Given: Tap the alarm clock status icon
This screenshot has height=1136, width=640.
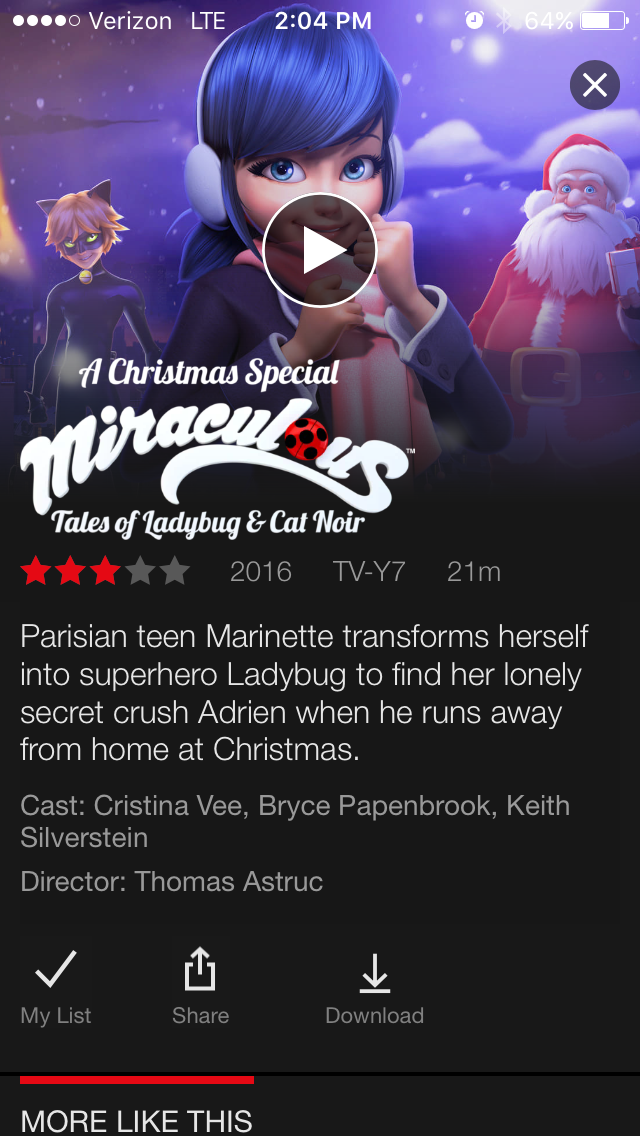Looking at the screenshot, I should pyautogui.click(x=474, y=21).
